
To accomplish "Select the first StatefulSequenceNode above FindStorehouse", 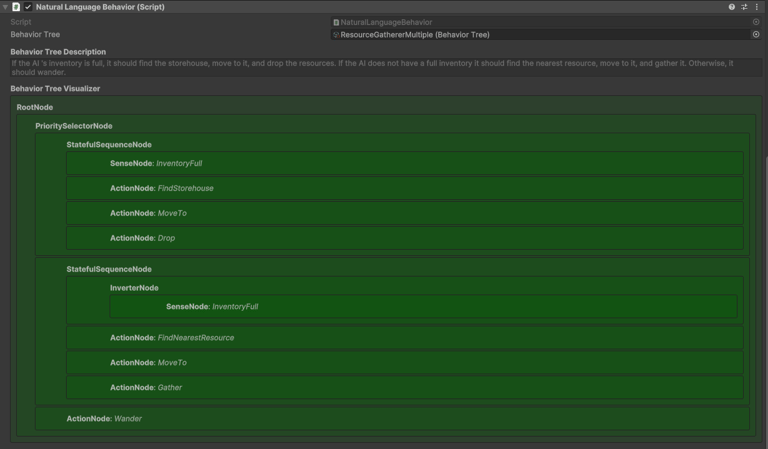I will click(x=109, y=144).
